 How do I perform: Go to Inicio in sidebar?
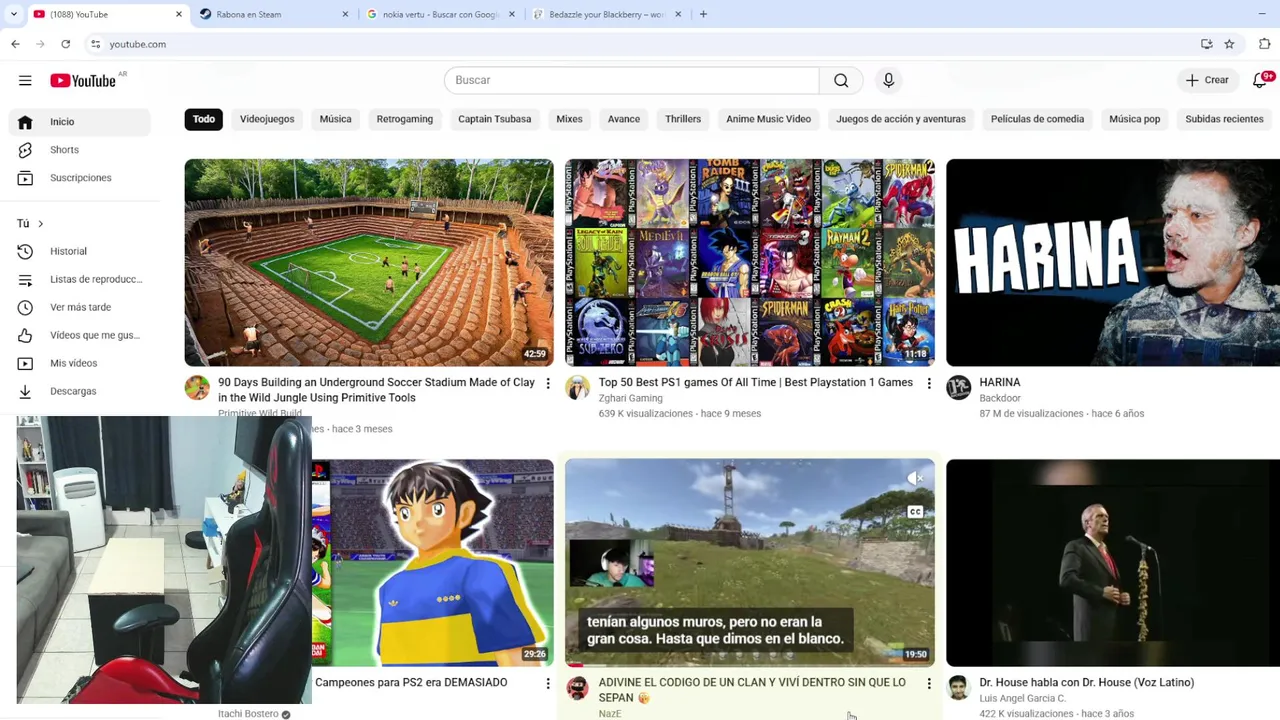[80, 122]
